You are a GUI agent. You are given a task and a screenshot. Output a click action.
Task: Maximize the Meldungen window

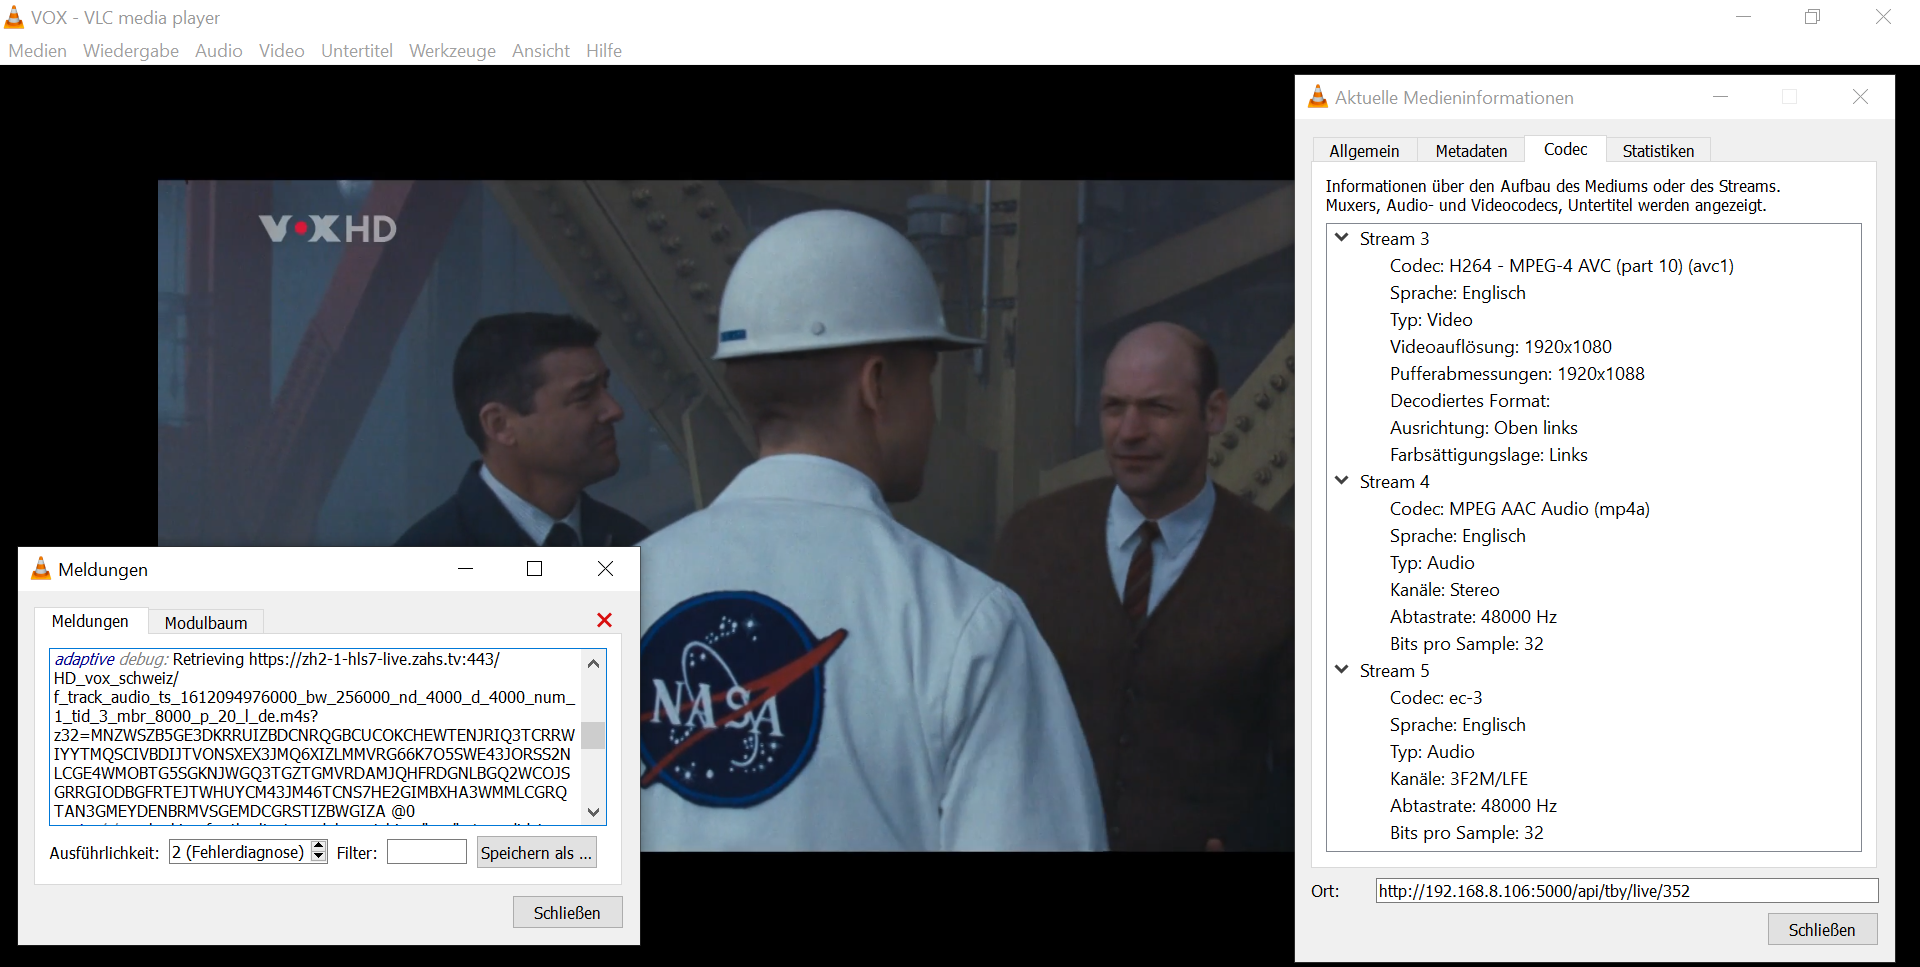click(535, 569)
